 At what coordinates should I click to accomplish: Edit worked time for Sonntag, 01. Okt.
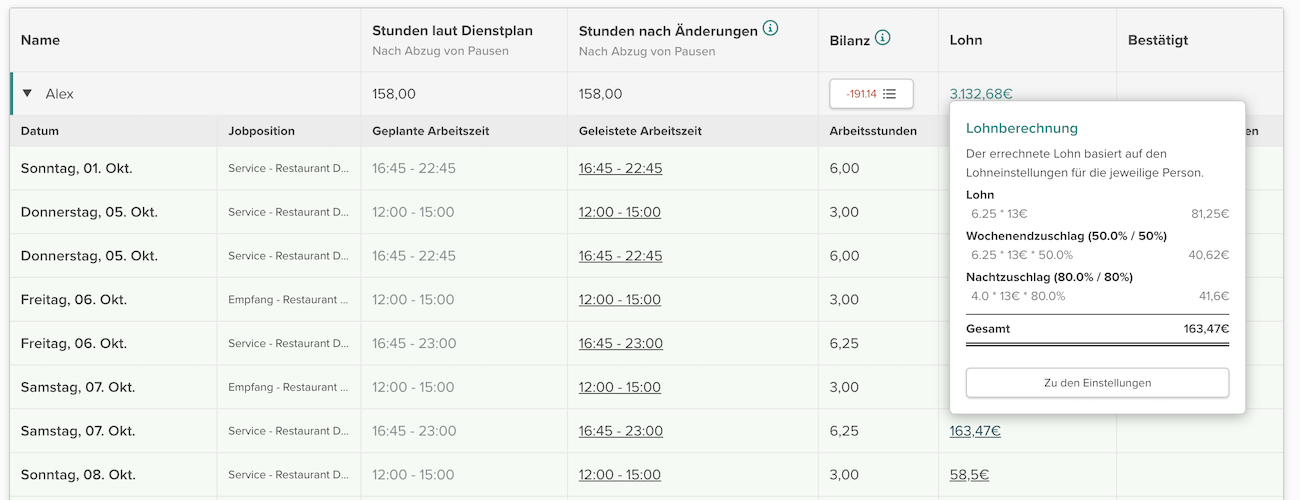[620, 168]
